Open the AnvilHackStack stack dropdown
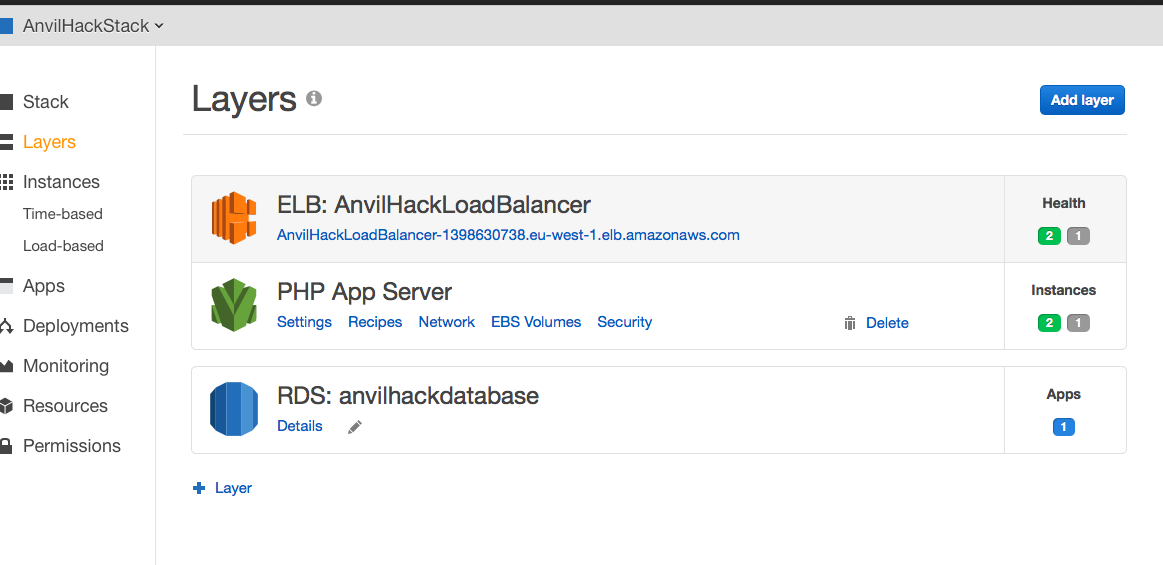The image size is (1163, 565). point(93,26)
